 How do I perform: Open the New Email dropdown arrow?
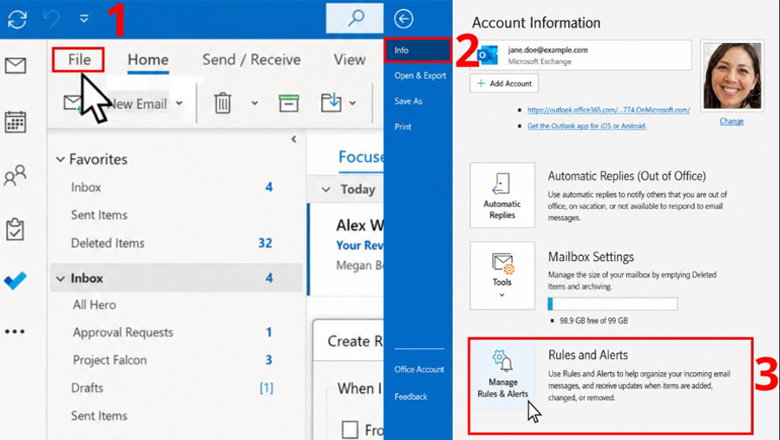pyautogui.click(x=180, y=103)
